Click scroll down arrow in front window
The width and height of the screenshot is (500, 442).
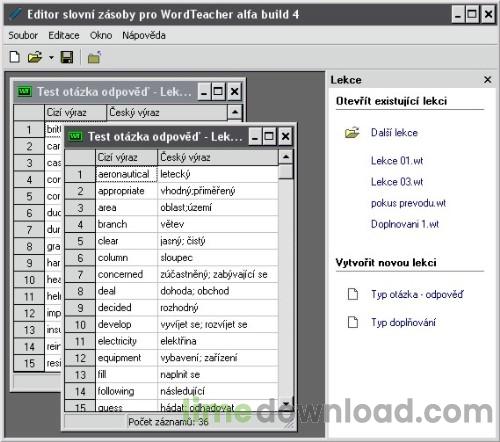pos(286,403)
